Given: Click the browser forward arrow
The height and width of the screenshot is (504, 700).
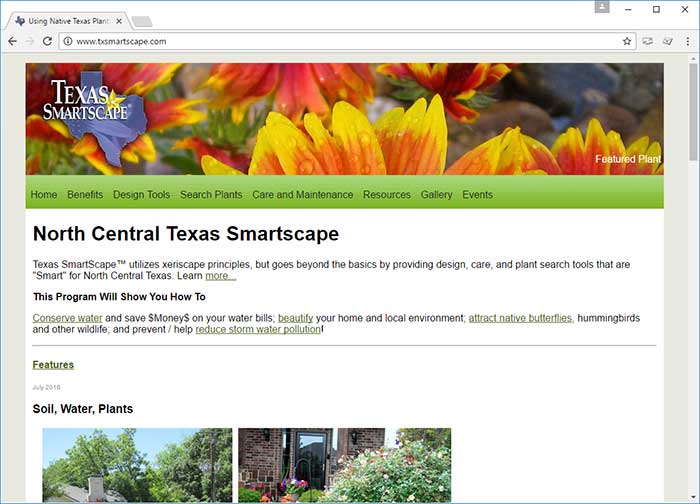Looking at the screenshot, I should click(30, 41).
